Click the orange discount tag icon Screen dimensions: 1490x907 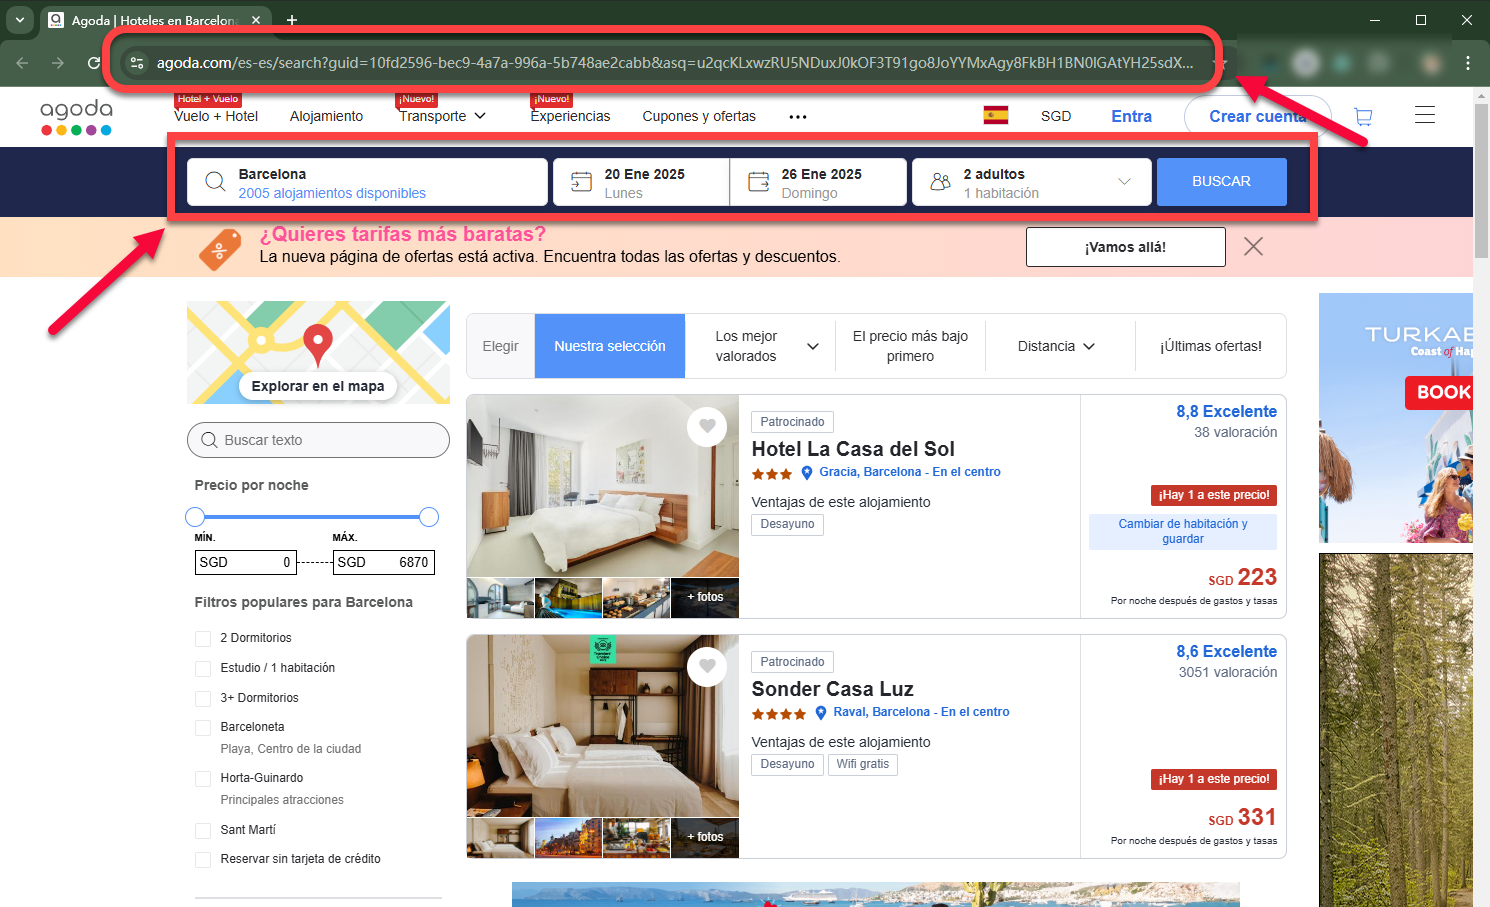click(x=220, y=249)
